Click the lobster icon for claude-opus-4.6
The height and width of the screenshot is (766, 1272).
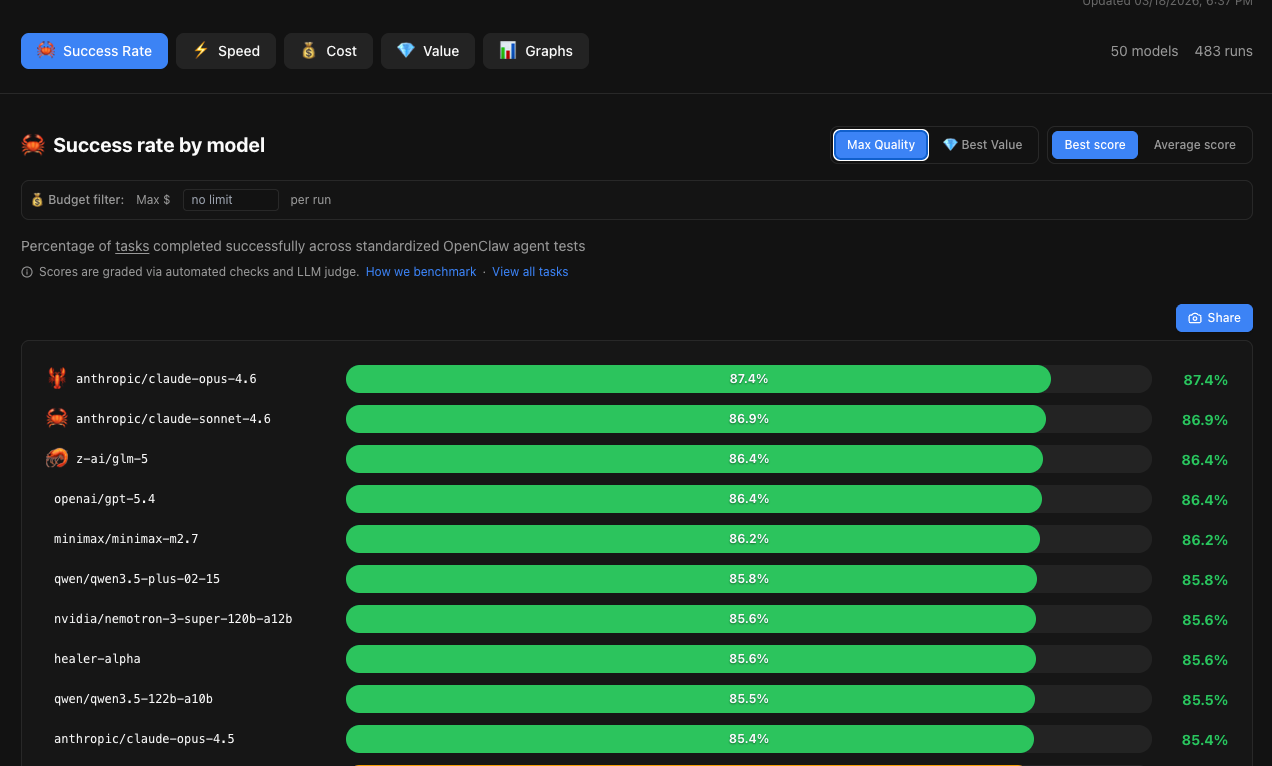point(57,379)
